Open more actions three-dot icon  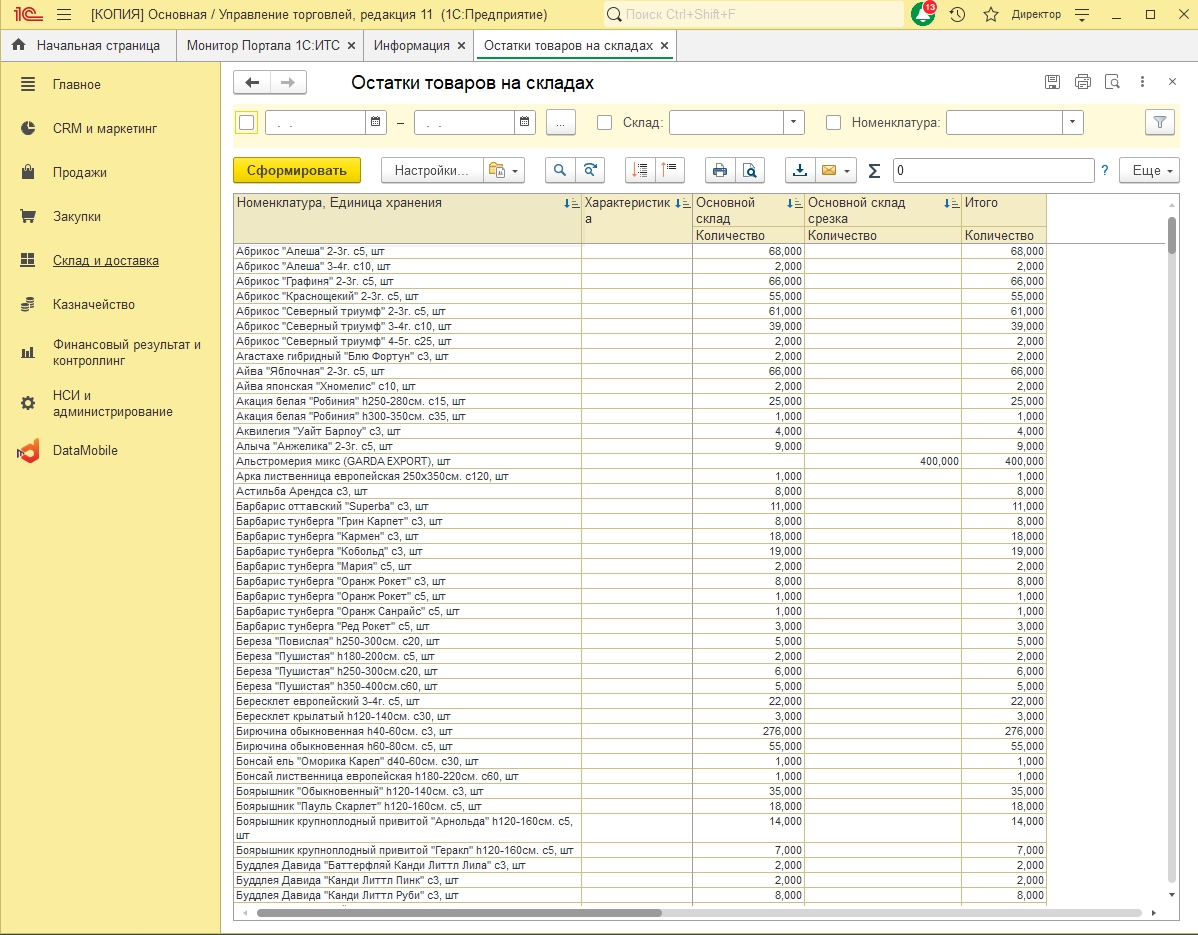(1142, 82)
